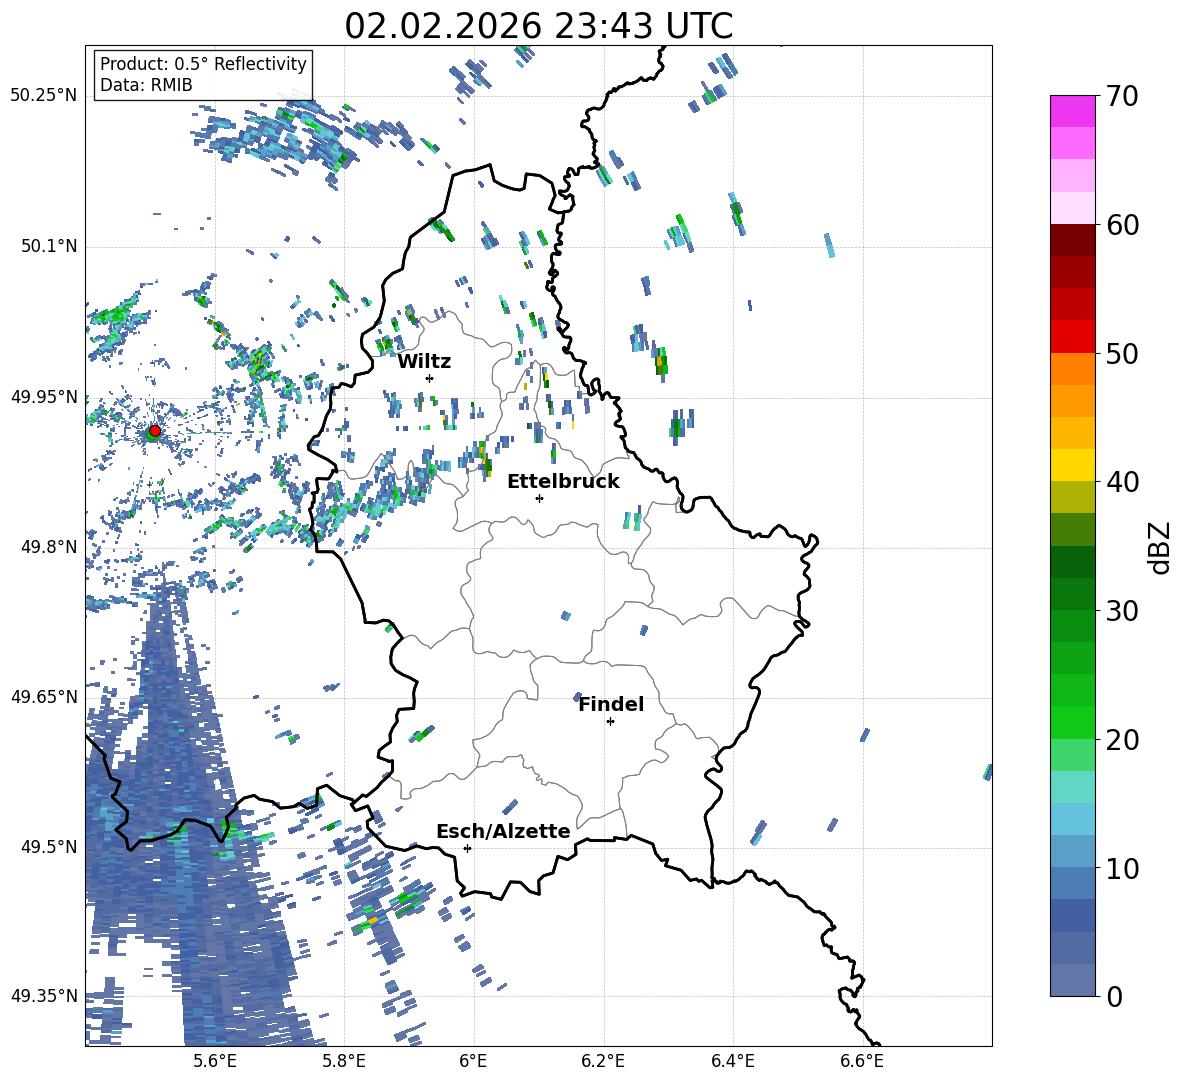Click the 6°E longitude label

(473, 1061)
